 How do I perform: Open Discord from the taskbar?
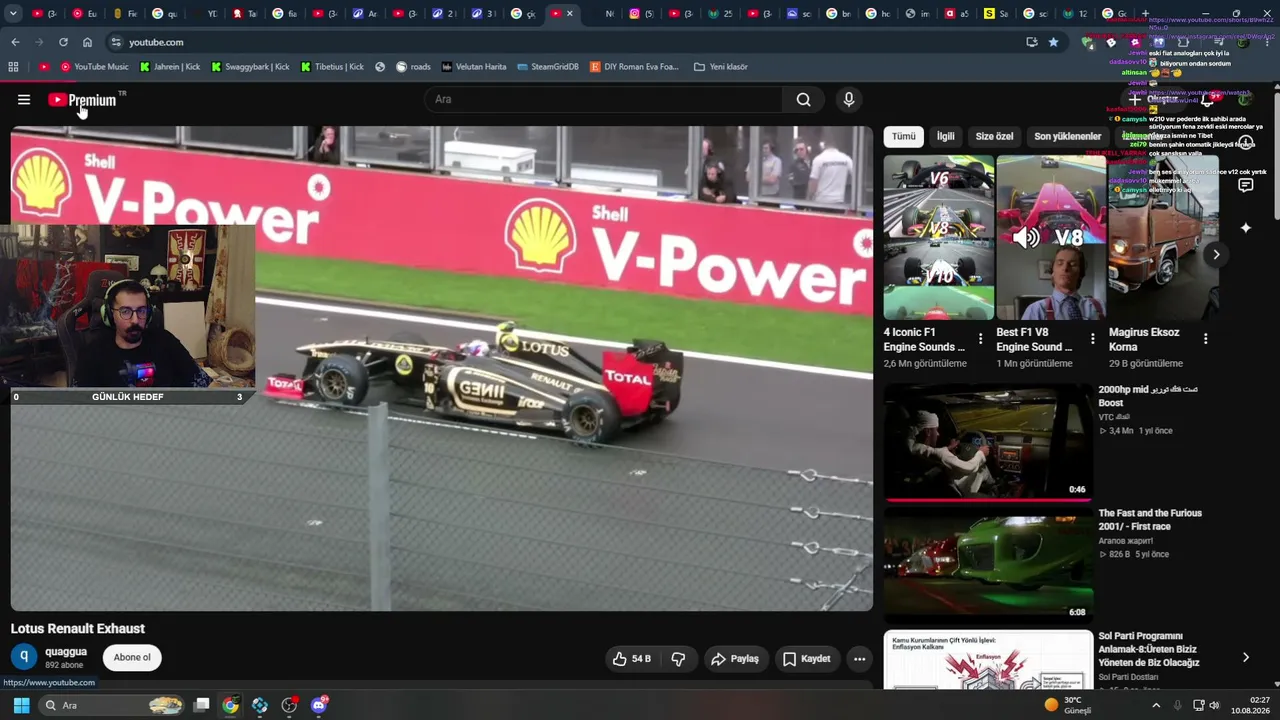[x=319, y=705]
